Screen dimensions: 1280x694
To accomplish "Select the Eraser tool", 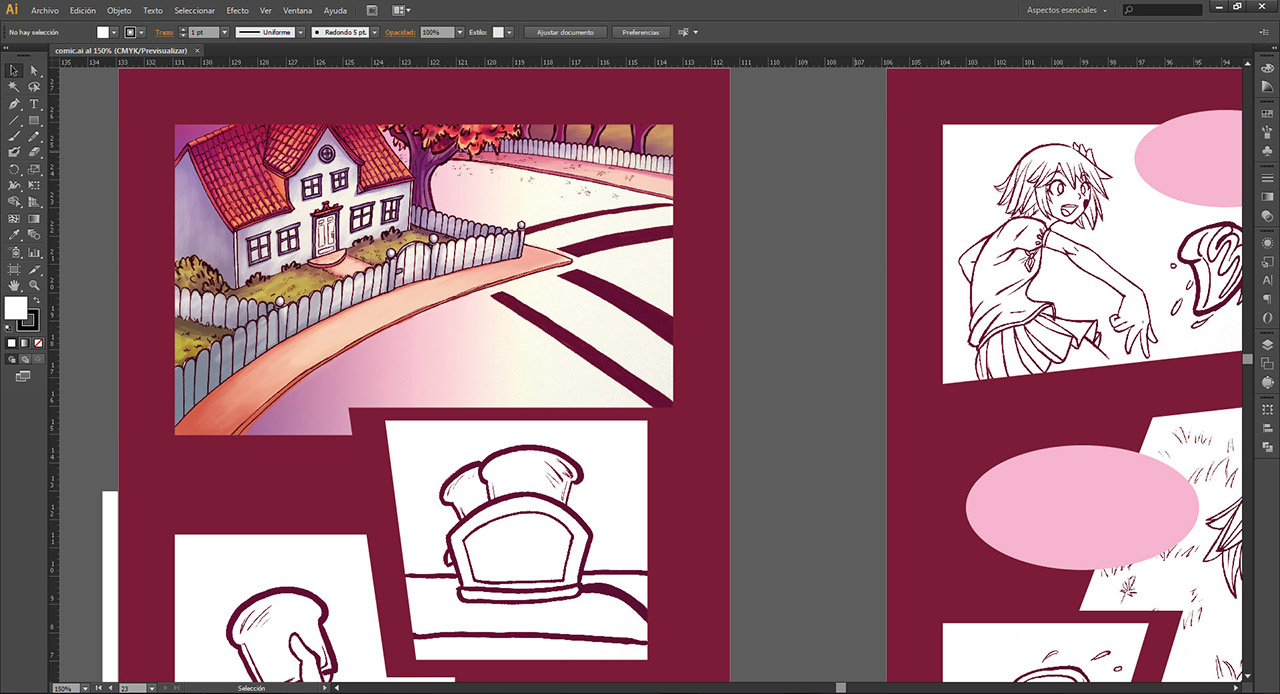I will (34, 153).
